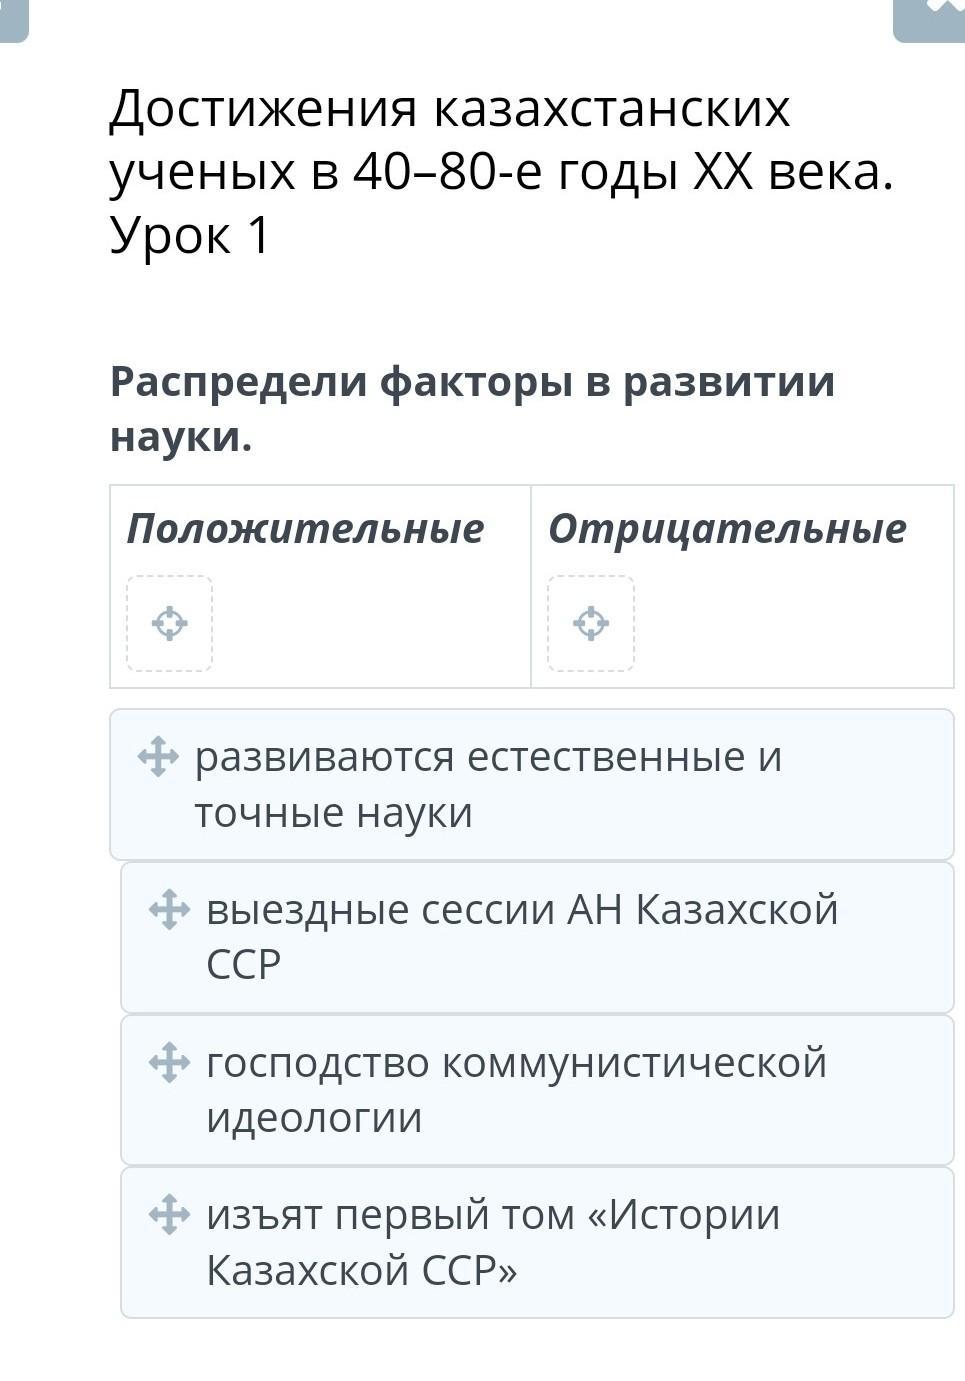This screenshot has width=965, height=1381.
Task: Click move handle of господство коммунистической идеологии
Action: pos(169,1062)
